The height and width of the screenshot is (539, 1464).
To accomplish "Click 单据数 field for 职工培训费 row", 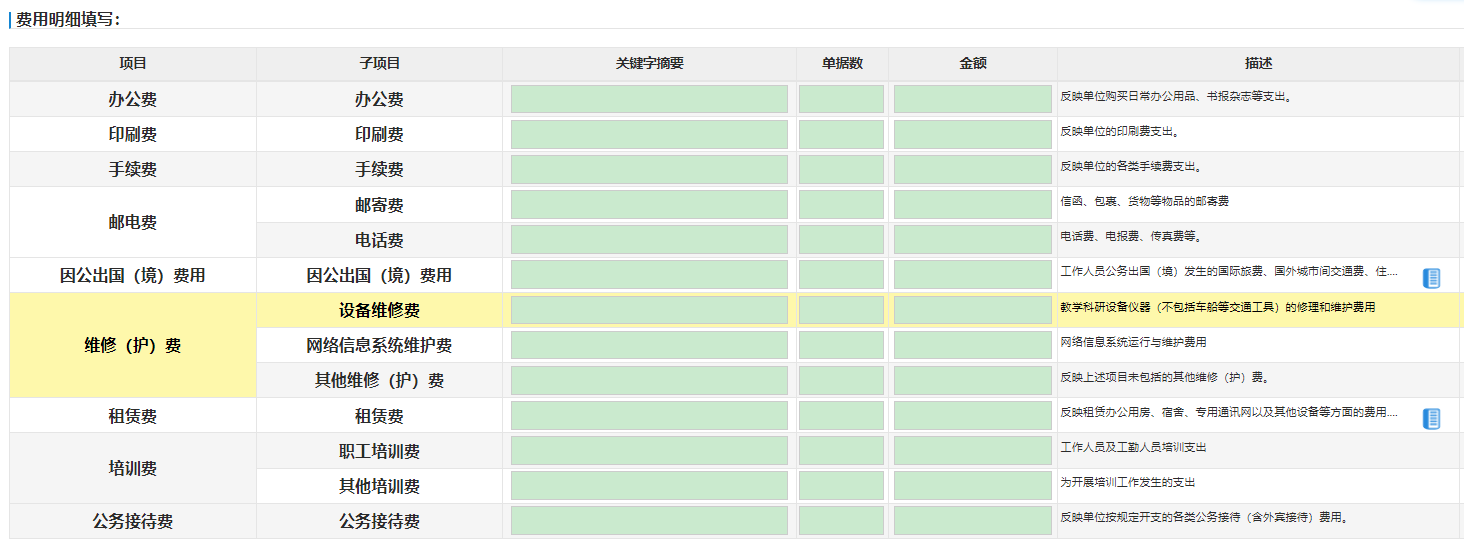I will coord(841,451).
